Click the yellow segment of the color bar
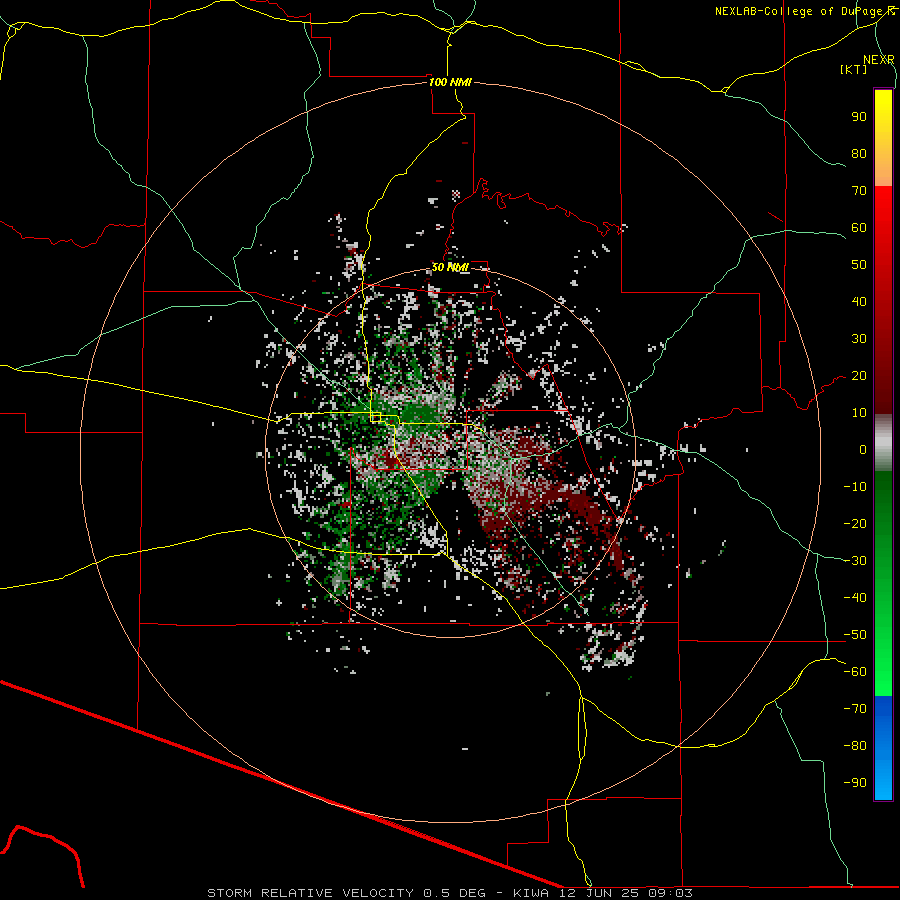Image resolution: width=900 pixels, height=900 pixels. pyautogui.click(x=883, y=123)
